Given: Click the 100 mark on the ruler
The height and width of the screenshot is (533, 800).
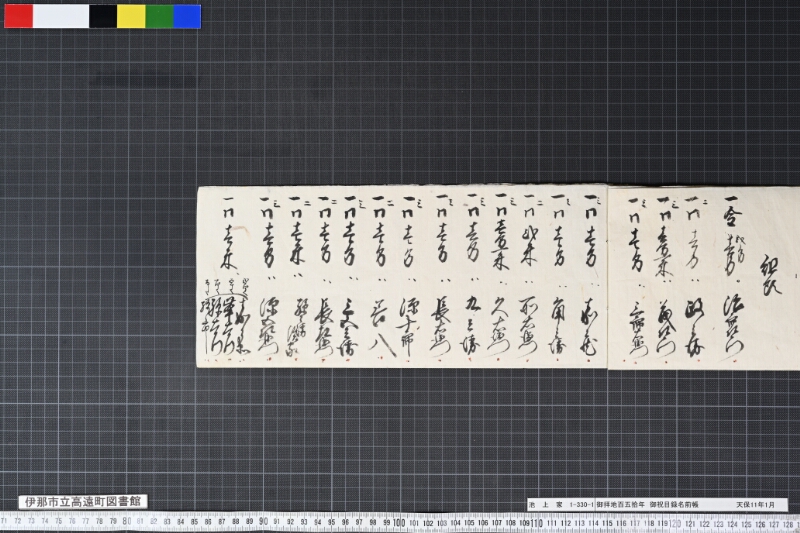Looking at the screenshot, I should [x=399, y=522].
